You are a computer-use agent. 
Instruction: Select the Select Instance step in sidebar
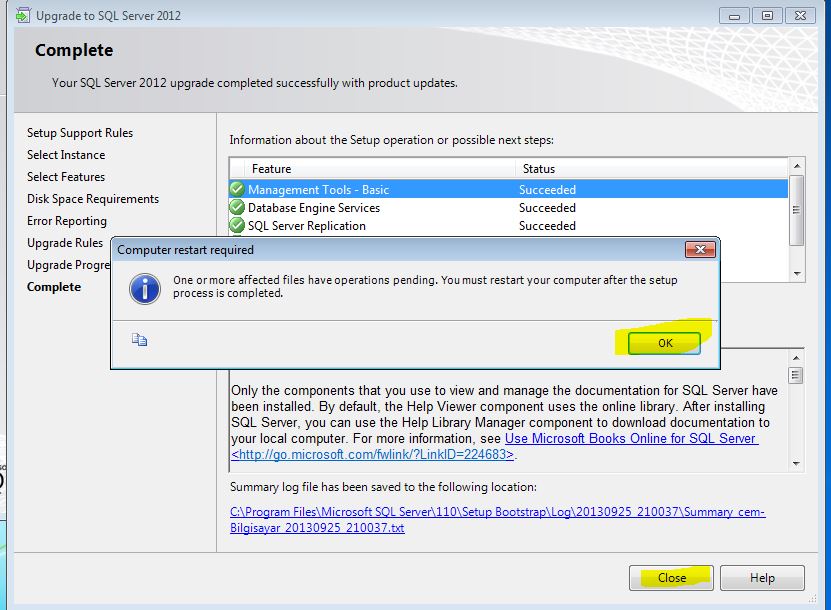point(66,155)
